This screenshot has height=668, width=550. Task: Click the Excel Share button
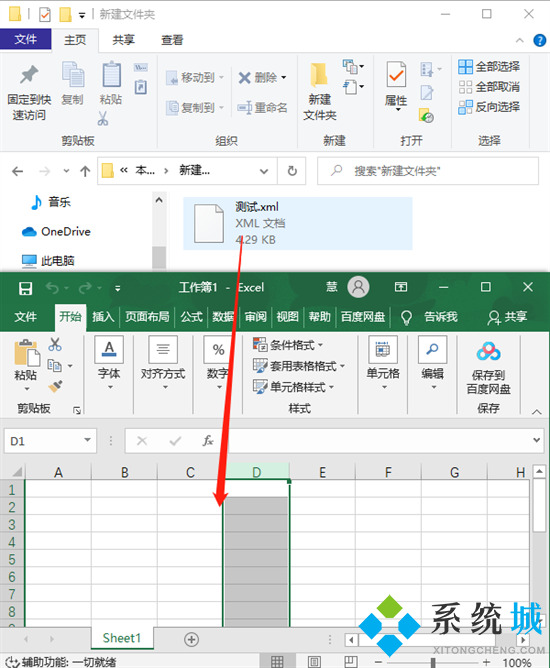click(x=507, y=317)
